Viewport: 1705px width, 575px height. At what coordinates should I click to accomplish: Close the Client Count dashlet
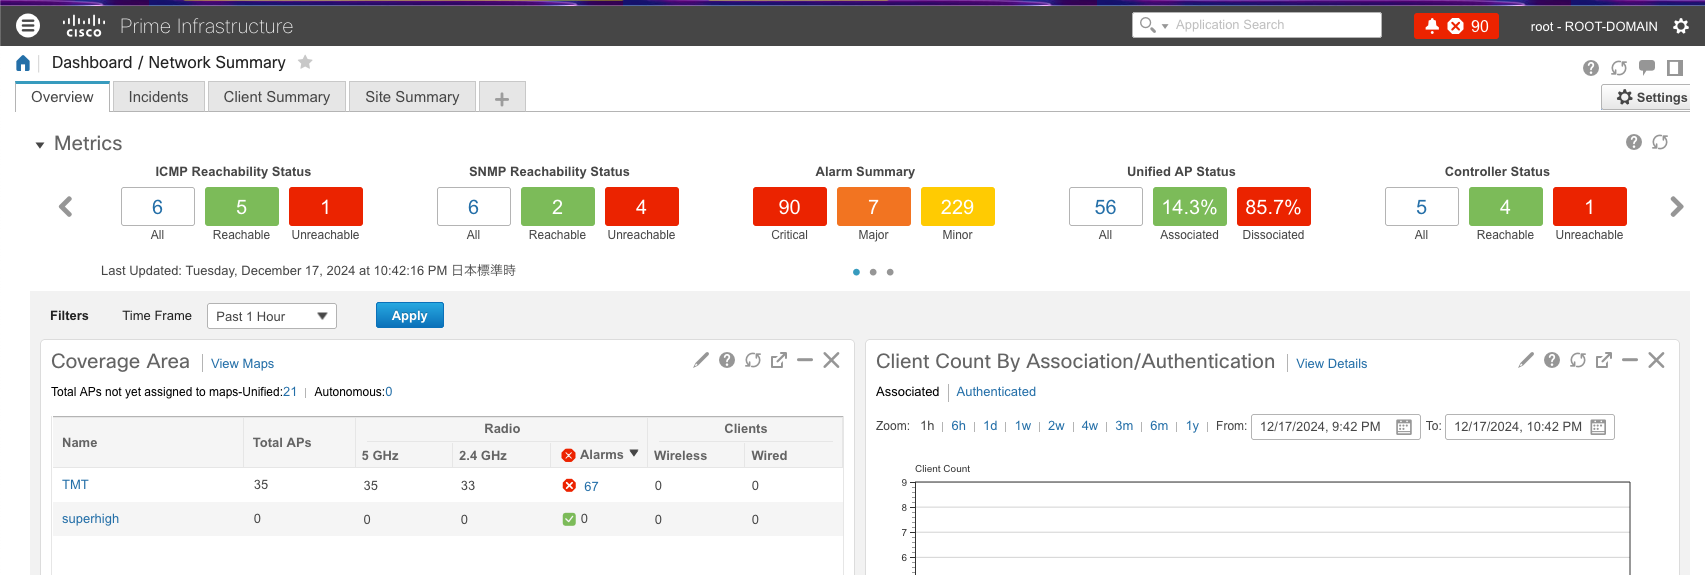point(1656,360)
